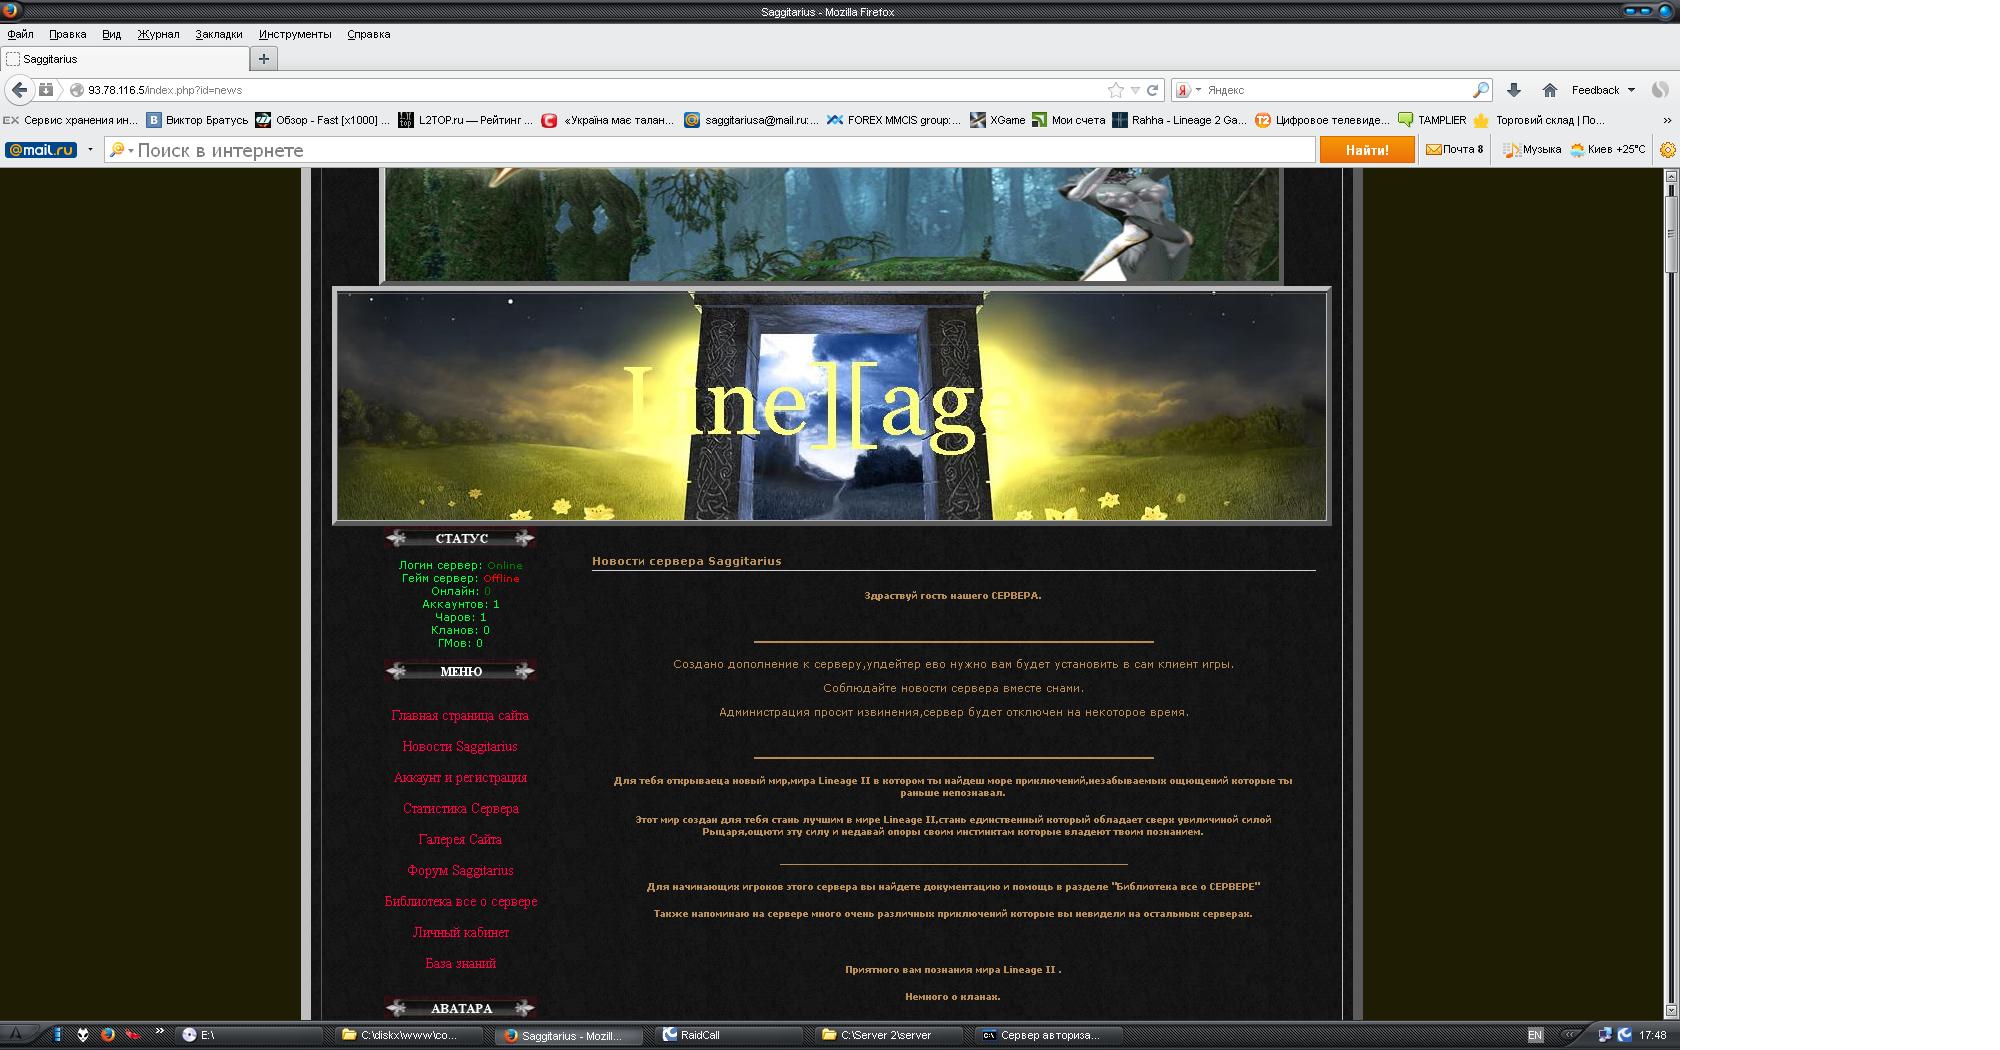This screenshot has height=1050, width=2000.
Task: Open the Виктор Братусь bookmark
Action: [x=197, y=120]
